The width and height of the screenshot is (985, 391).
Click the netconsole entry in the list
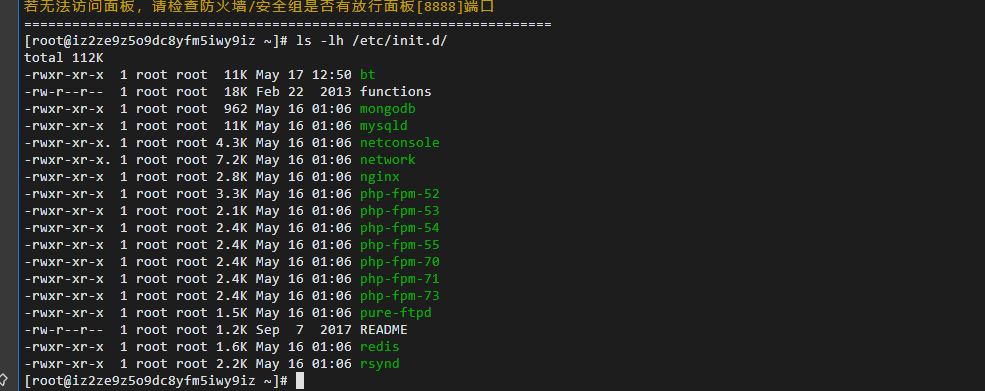tap(400, 143)
